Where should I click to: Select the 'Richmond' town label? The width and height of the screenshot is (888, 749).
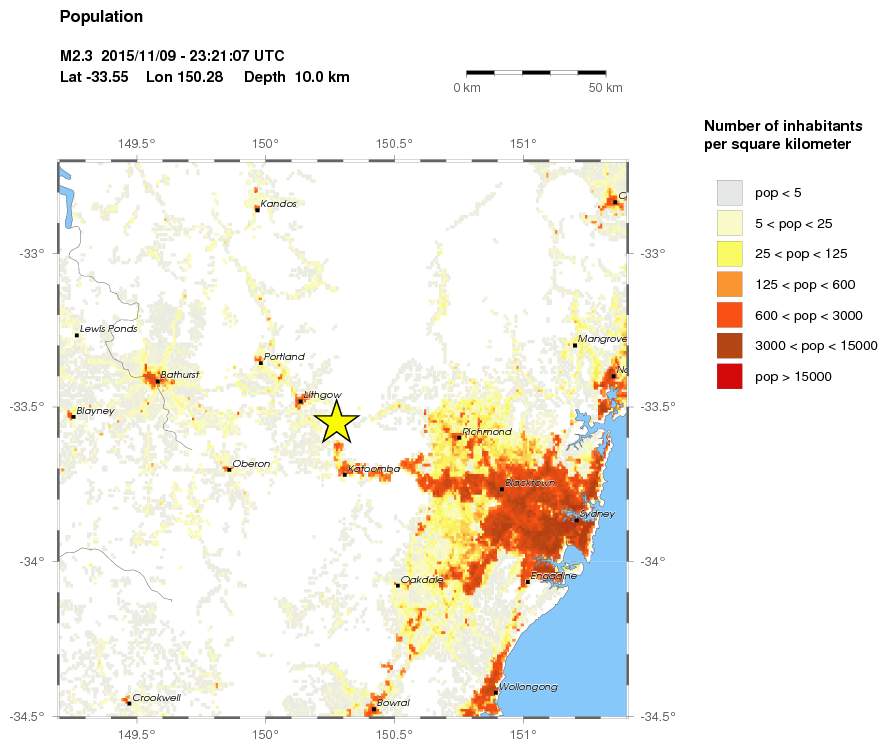(487, 431)
